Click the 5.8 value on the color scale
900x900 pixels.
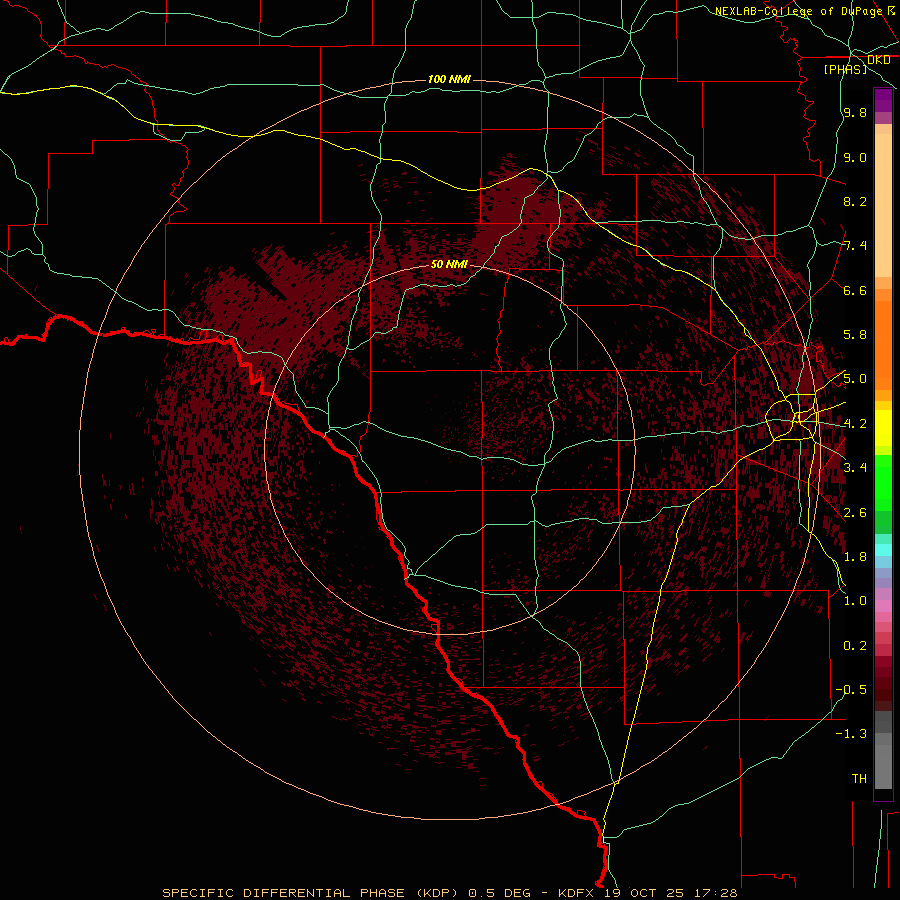[855, 335]
